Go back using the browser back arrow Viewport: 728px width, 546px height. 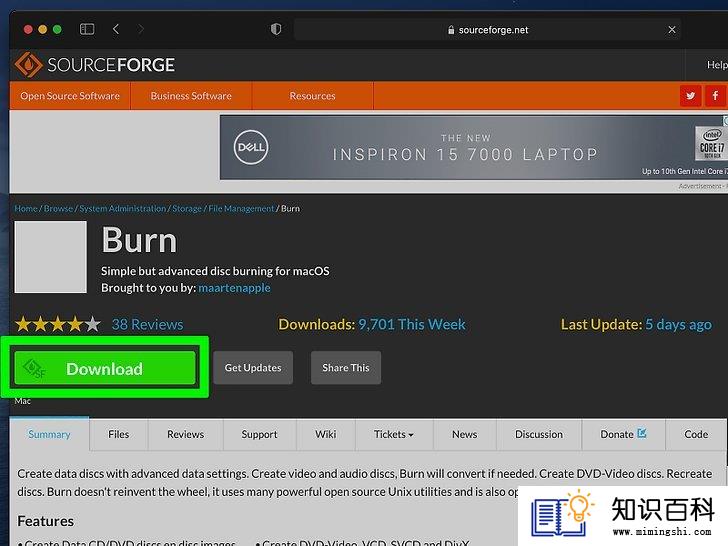(116, 29)
